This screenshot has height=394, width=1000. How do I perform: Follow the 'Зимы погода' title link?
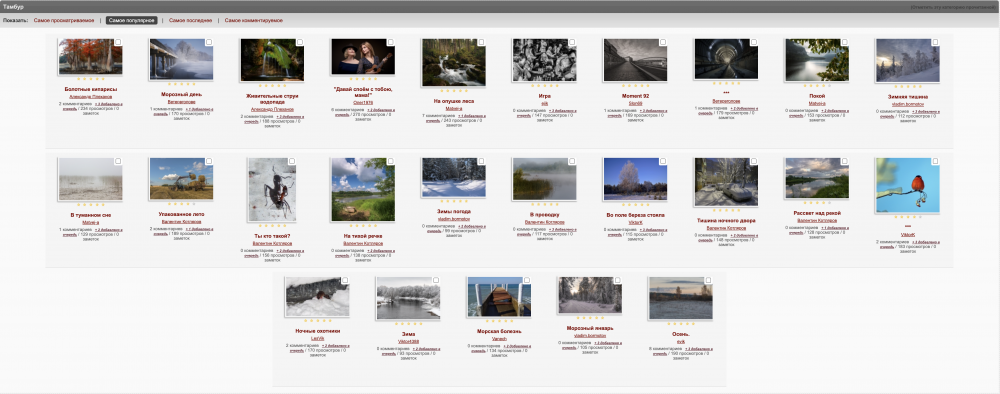[453, 211]
